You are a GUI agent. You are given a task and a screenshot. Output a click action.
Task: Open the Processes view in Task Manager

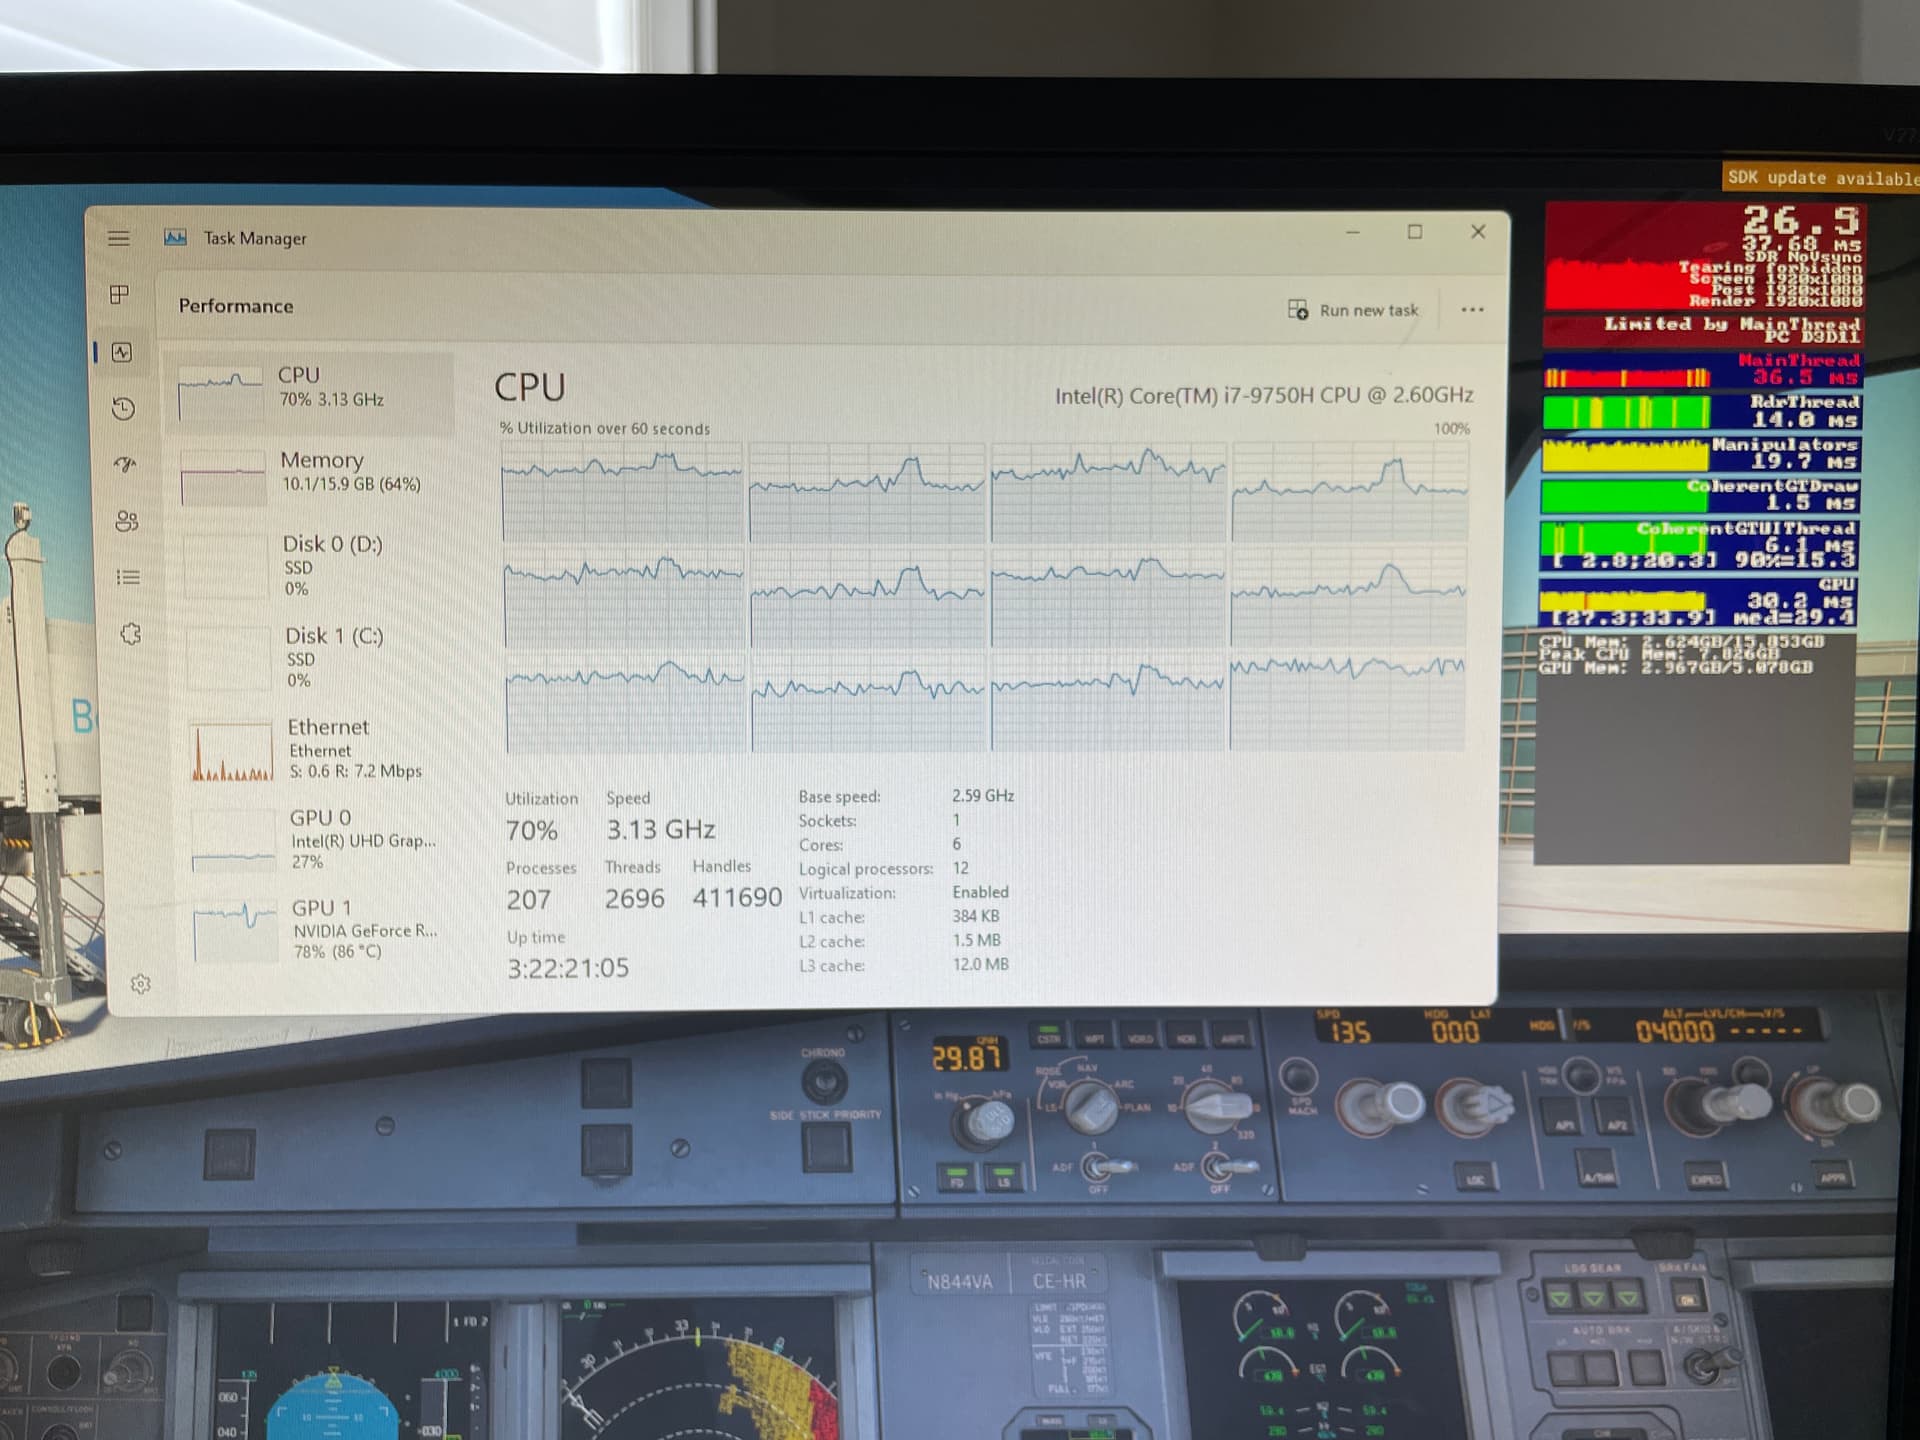120,294
